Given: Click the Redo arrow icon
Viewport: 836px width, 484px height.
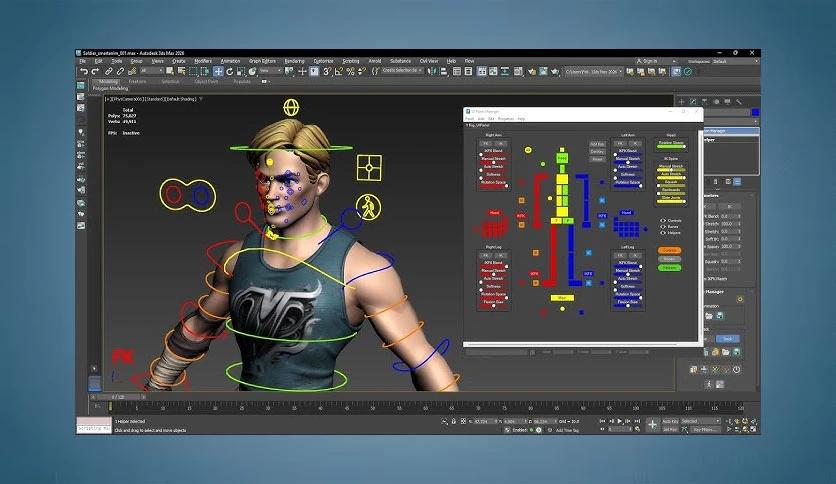Looking at the screenshot, I should (x=95, y=72).
